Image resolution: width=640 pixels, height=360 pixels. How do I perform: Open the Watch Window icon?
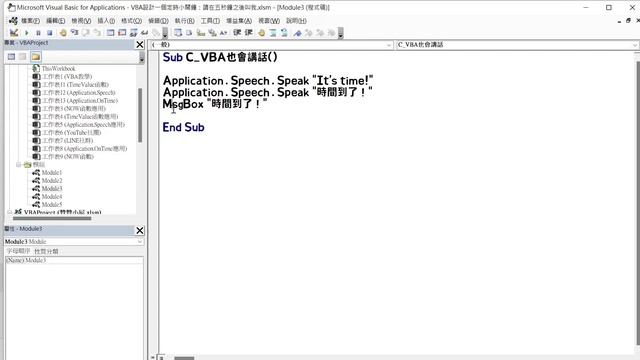(x=133, y=33)
